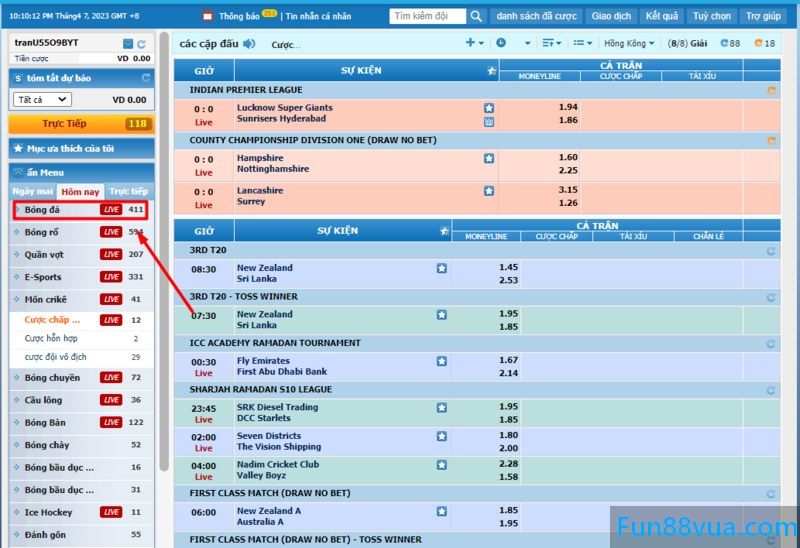Favorite the Lucknow Super Giants match
The image size is (800, 548).
tap(489, 108)
